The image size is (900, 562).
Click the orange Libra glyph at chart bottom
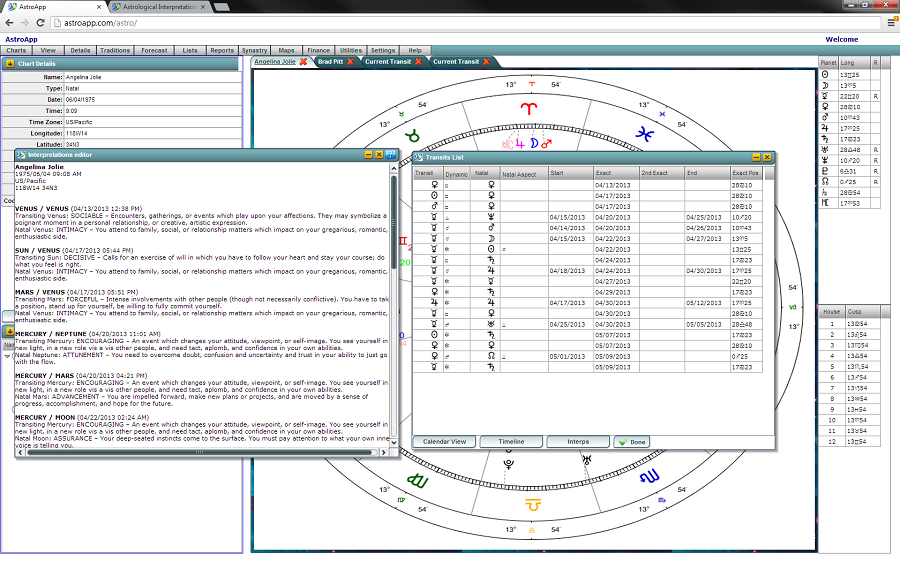532,507
